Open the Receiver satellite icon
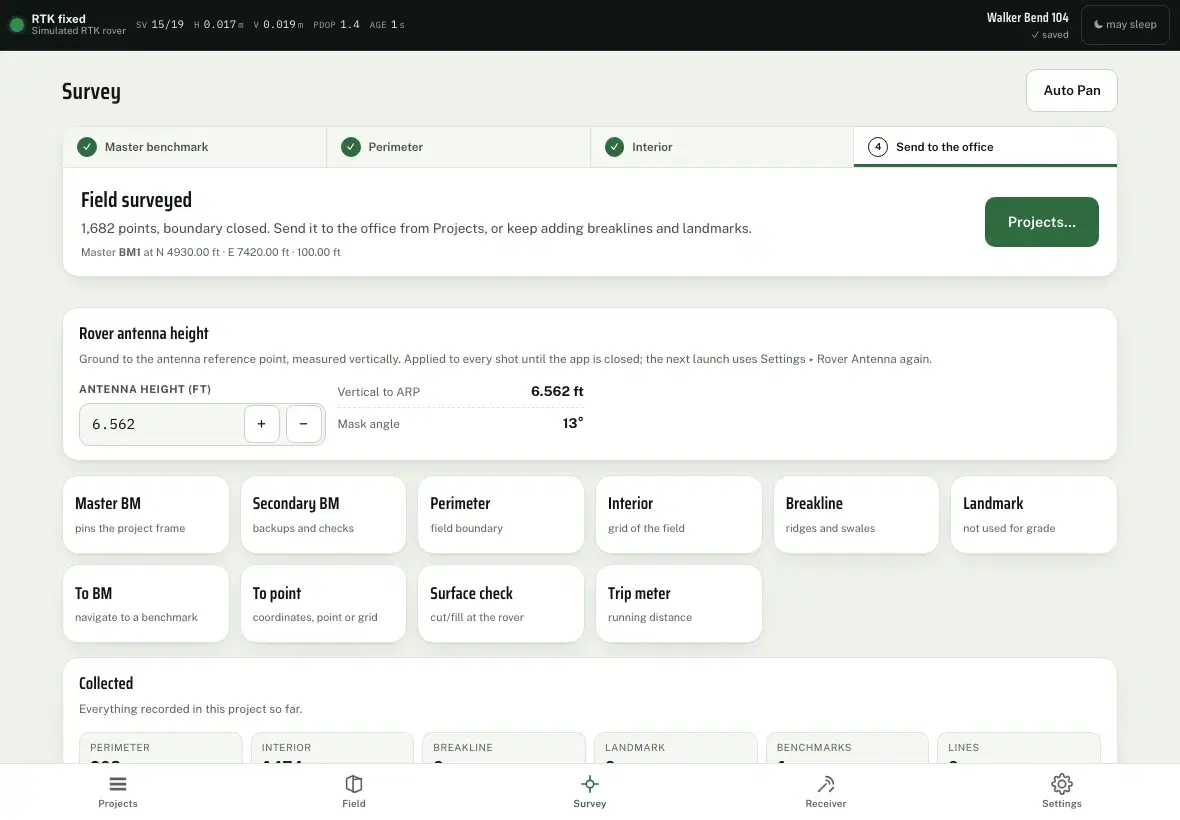Image resolution: width=1180 pixels, height=820 pixels. [826, 784]
